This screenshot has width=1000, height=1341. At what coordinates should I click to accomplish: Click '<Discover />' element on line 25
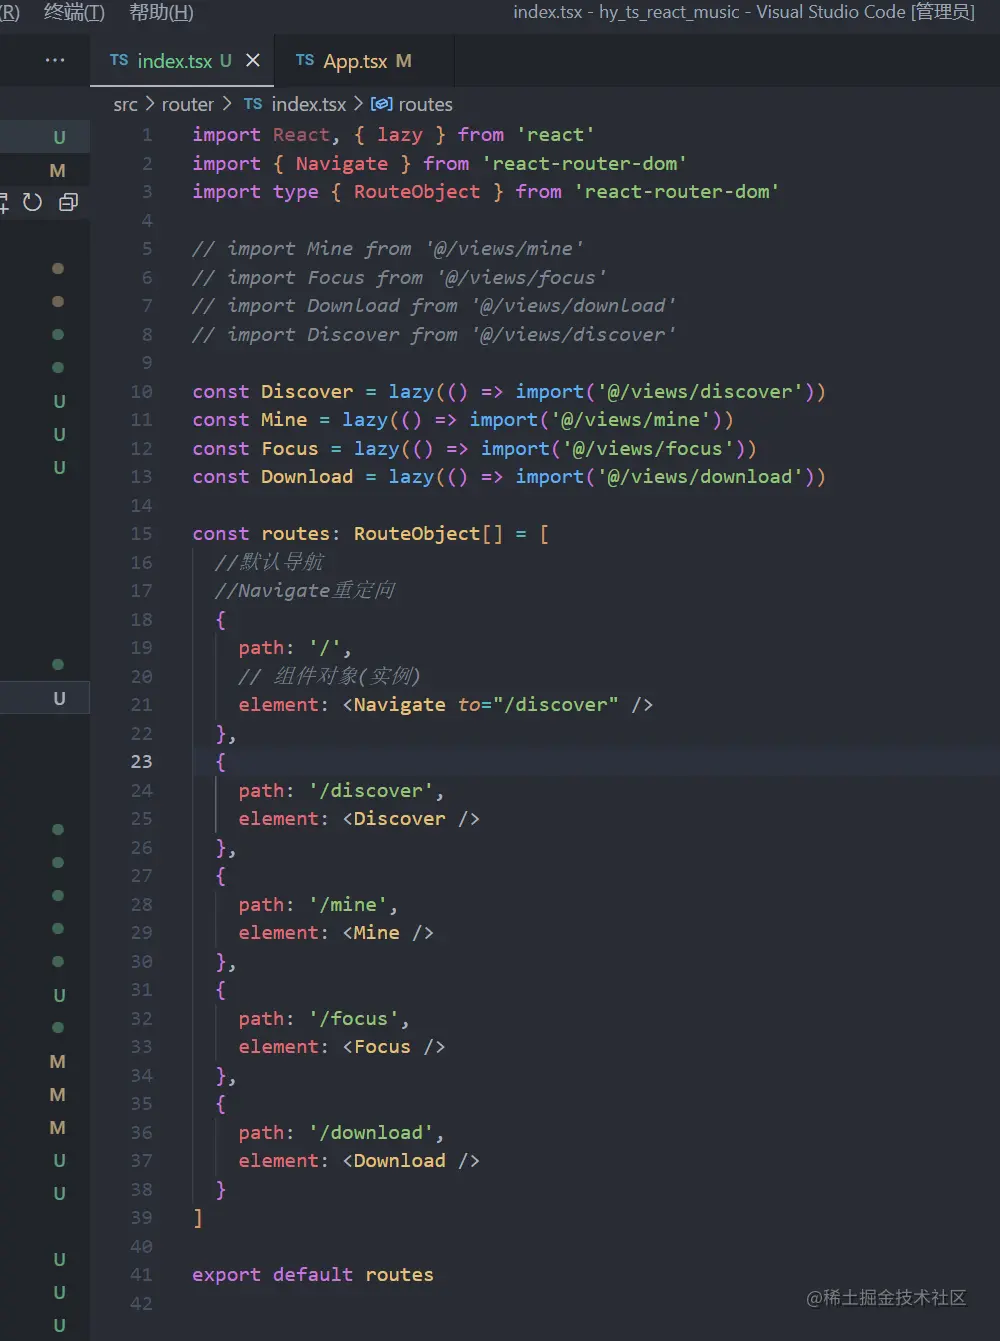(x=411, y=819)
